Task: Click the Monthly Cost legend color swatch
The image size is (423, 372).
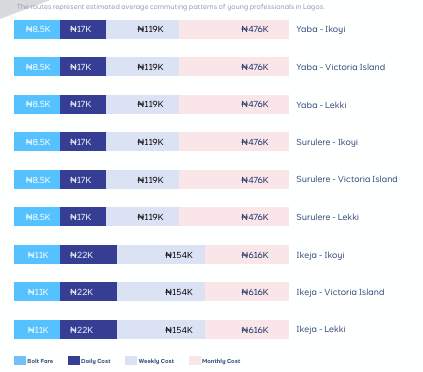Action: pos(195,360)
